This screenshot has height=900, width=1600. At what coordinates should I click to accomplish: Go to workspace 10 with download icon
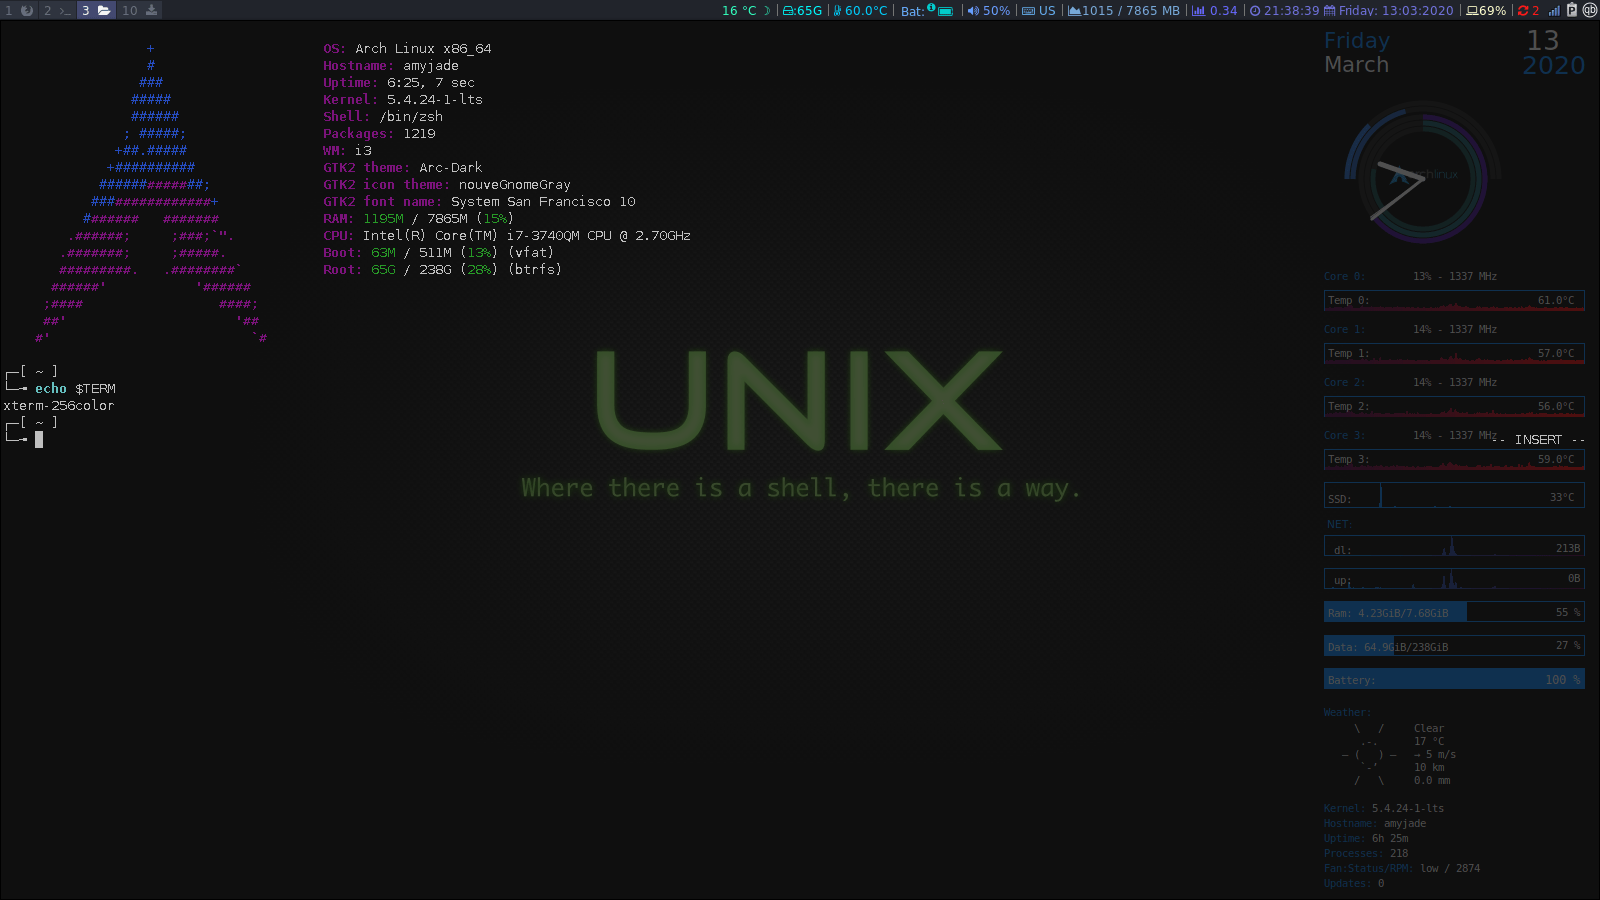pos(140,10)
